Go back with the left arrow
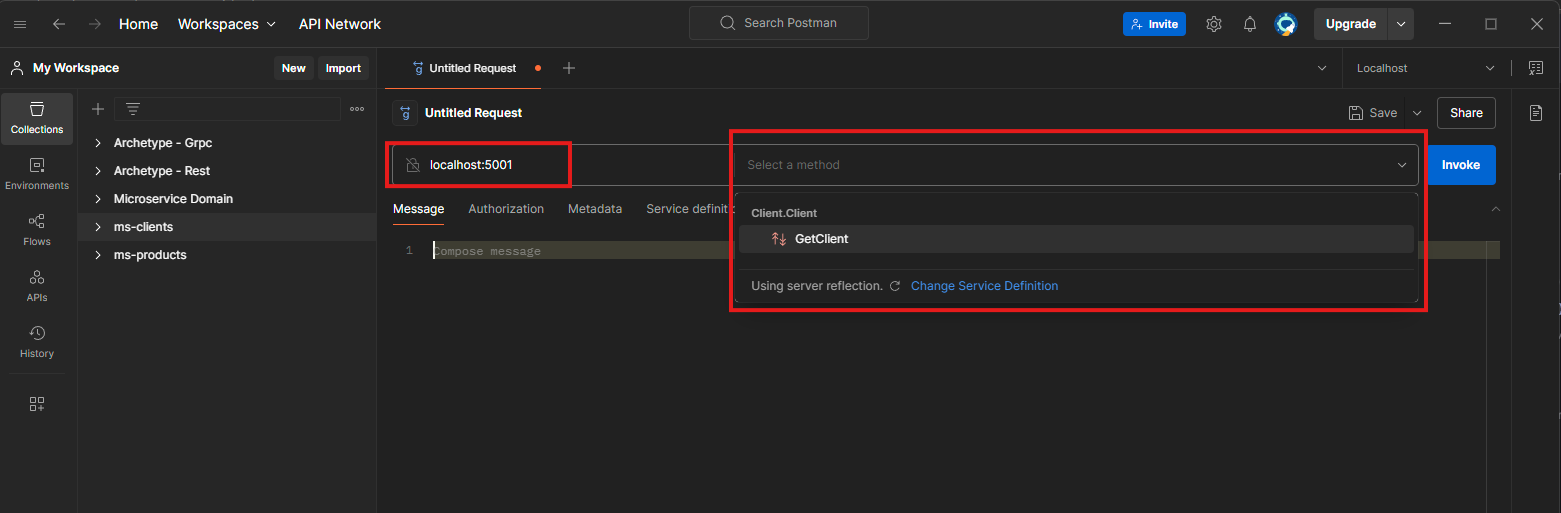Viewport: 1561px width, 513px height. 59,24
